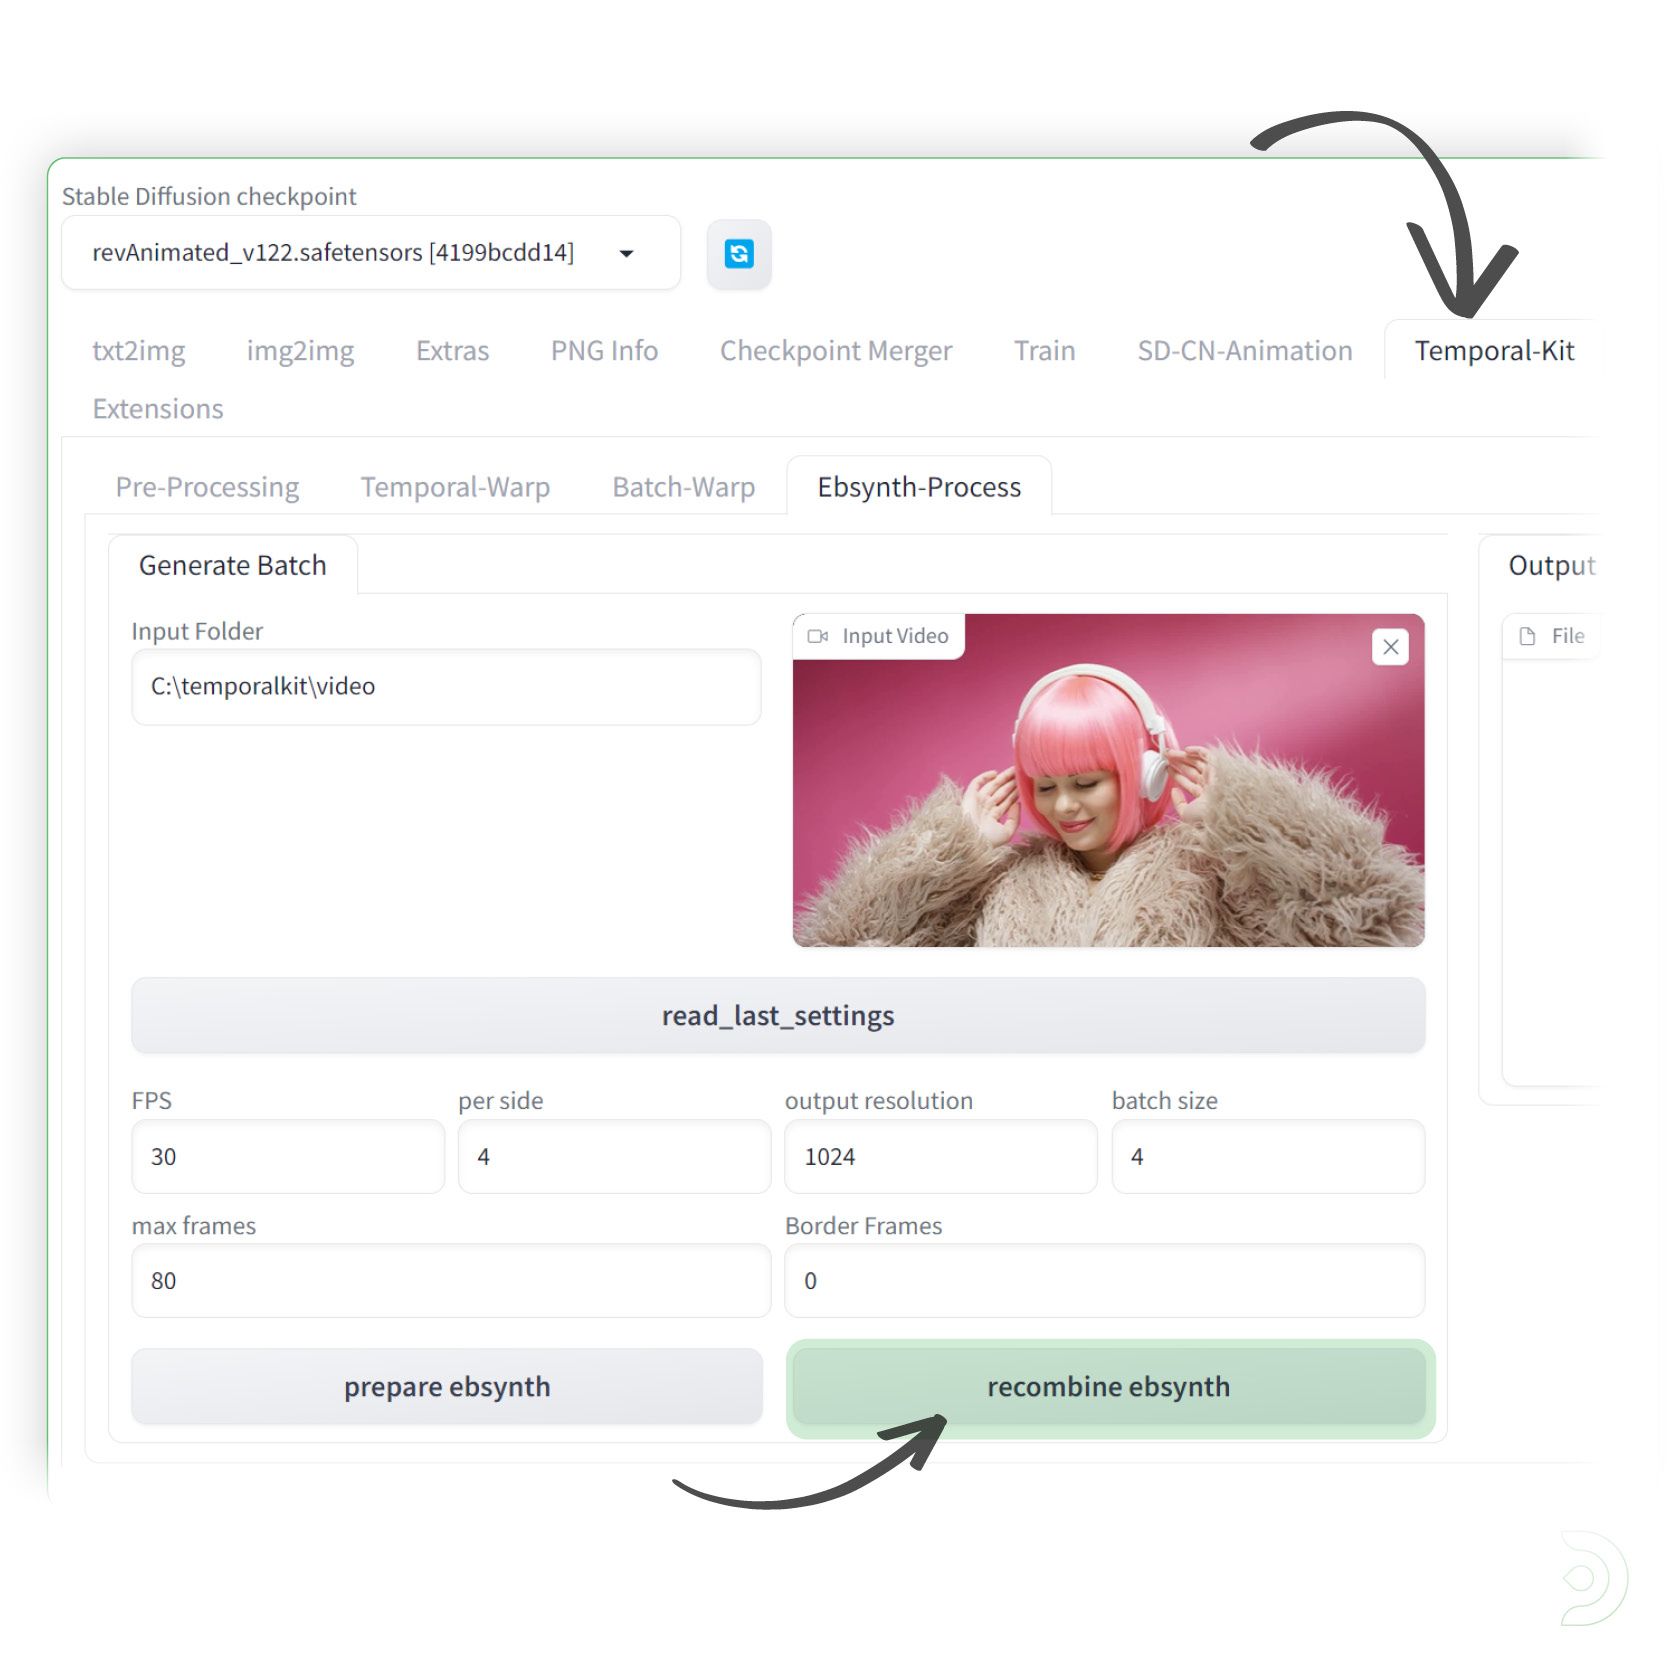Image resolution: width=1667 pixels, height=1667 pixels.
Task: Remove the Input Video with X
Action: [x=1390, y=647]
